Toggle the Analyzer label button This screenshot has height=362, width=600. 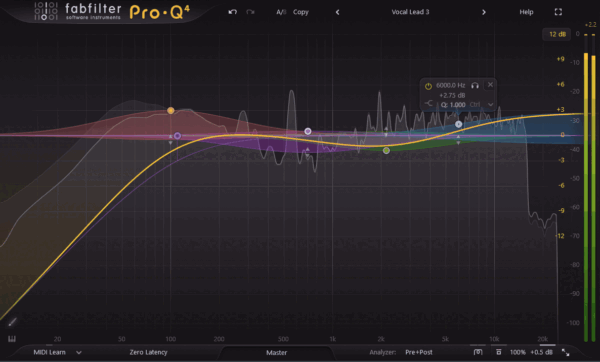382,352
